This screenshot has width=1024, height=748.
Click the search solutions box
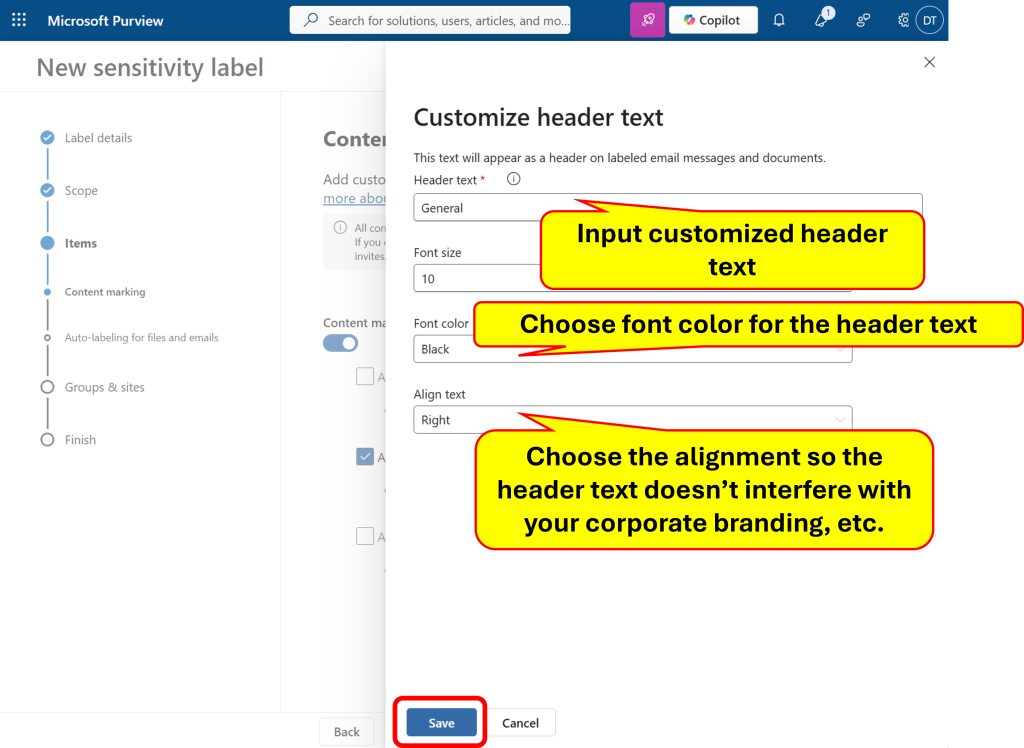(x=430, y=20)
